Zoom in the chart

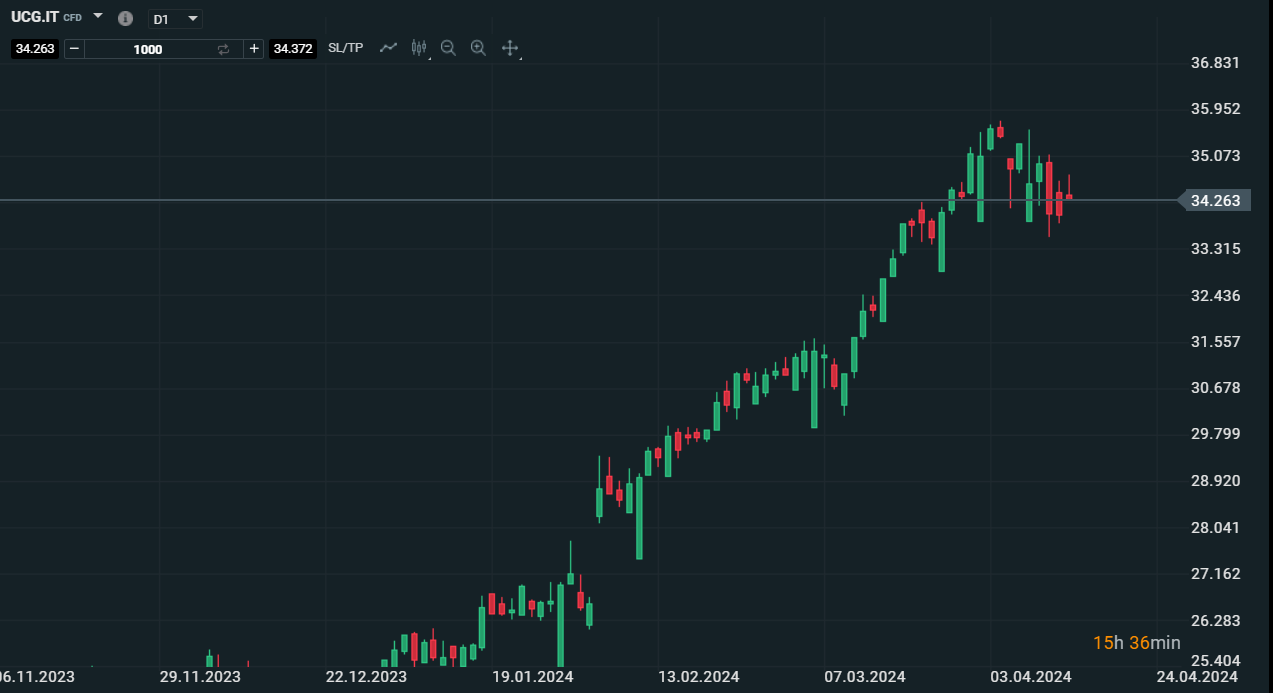coord(478,47)
